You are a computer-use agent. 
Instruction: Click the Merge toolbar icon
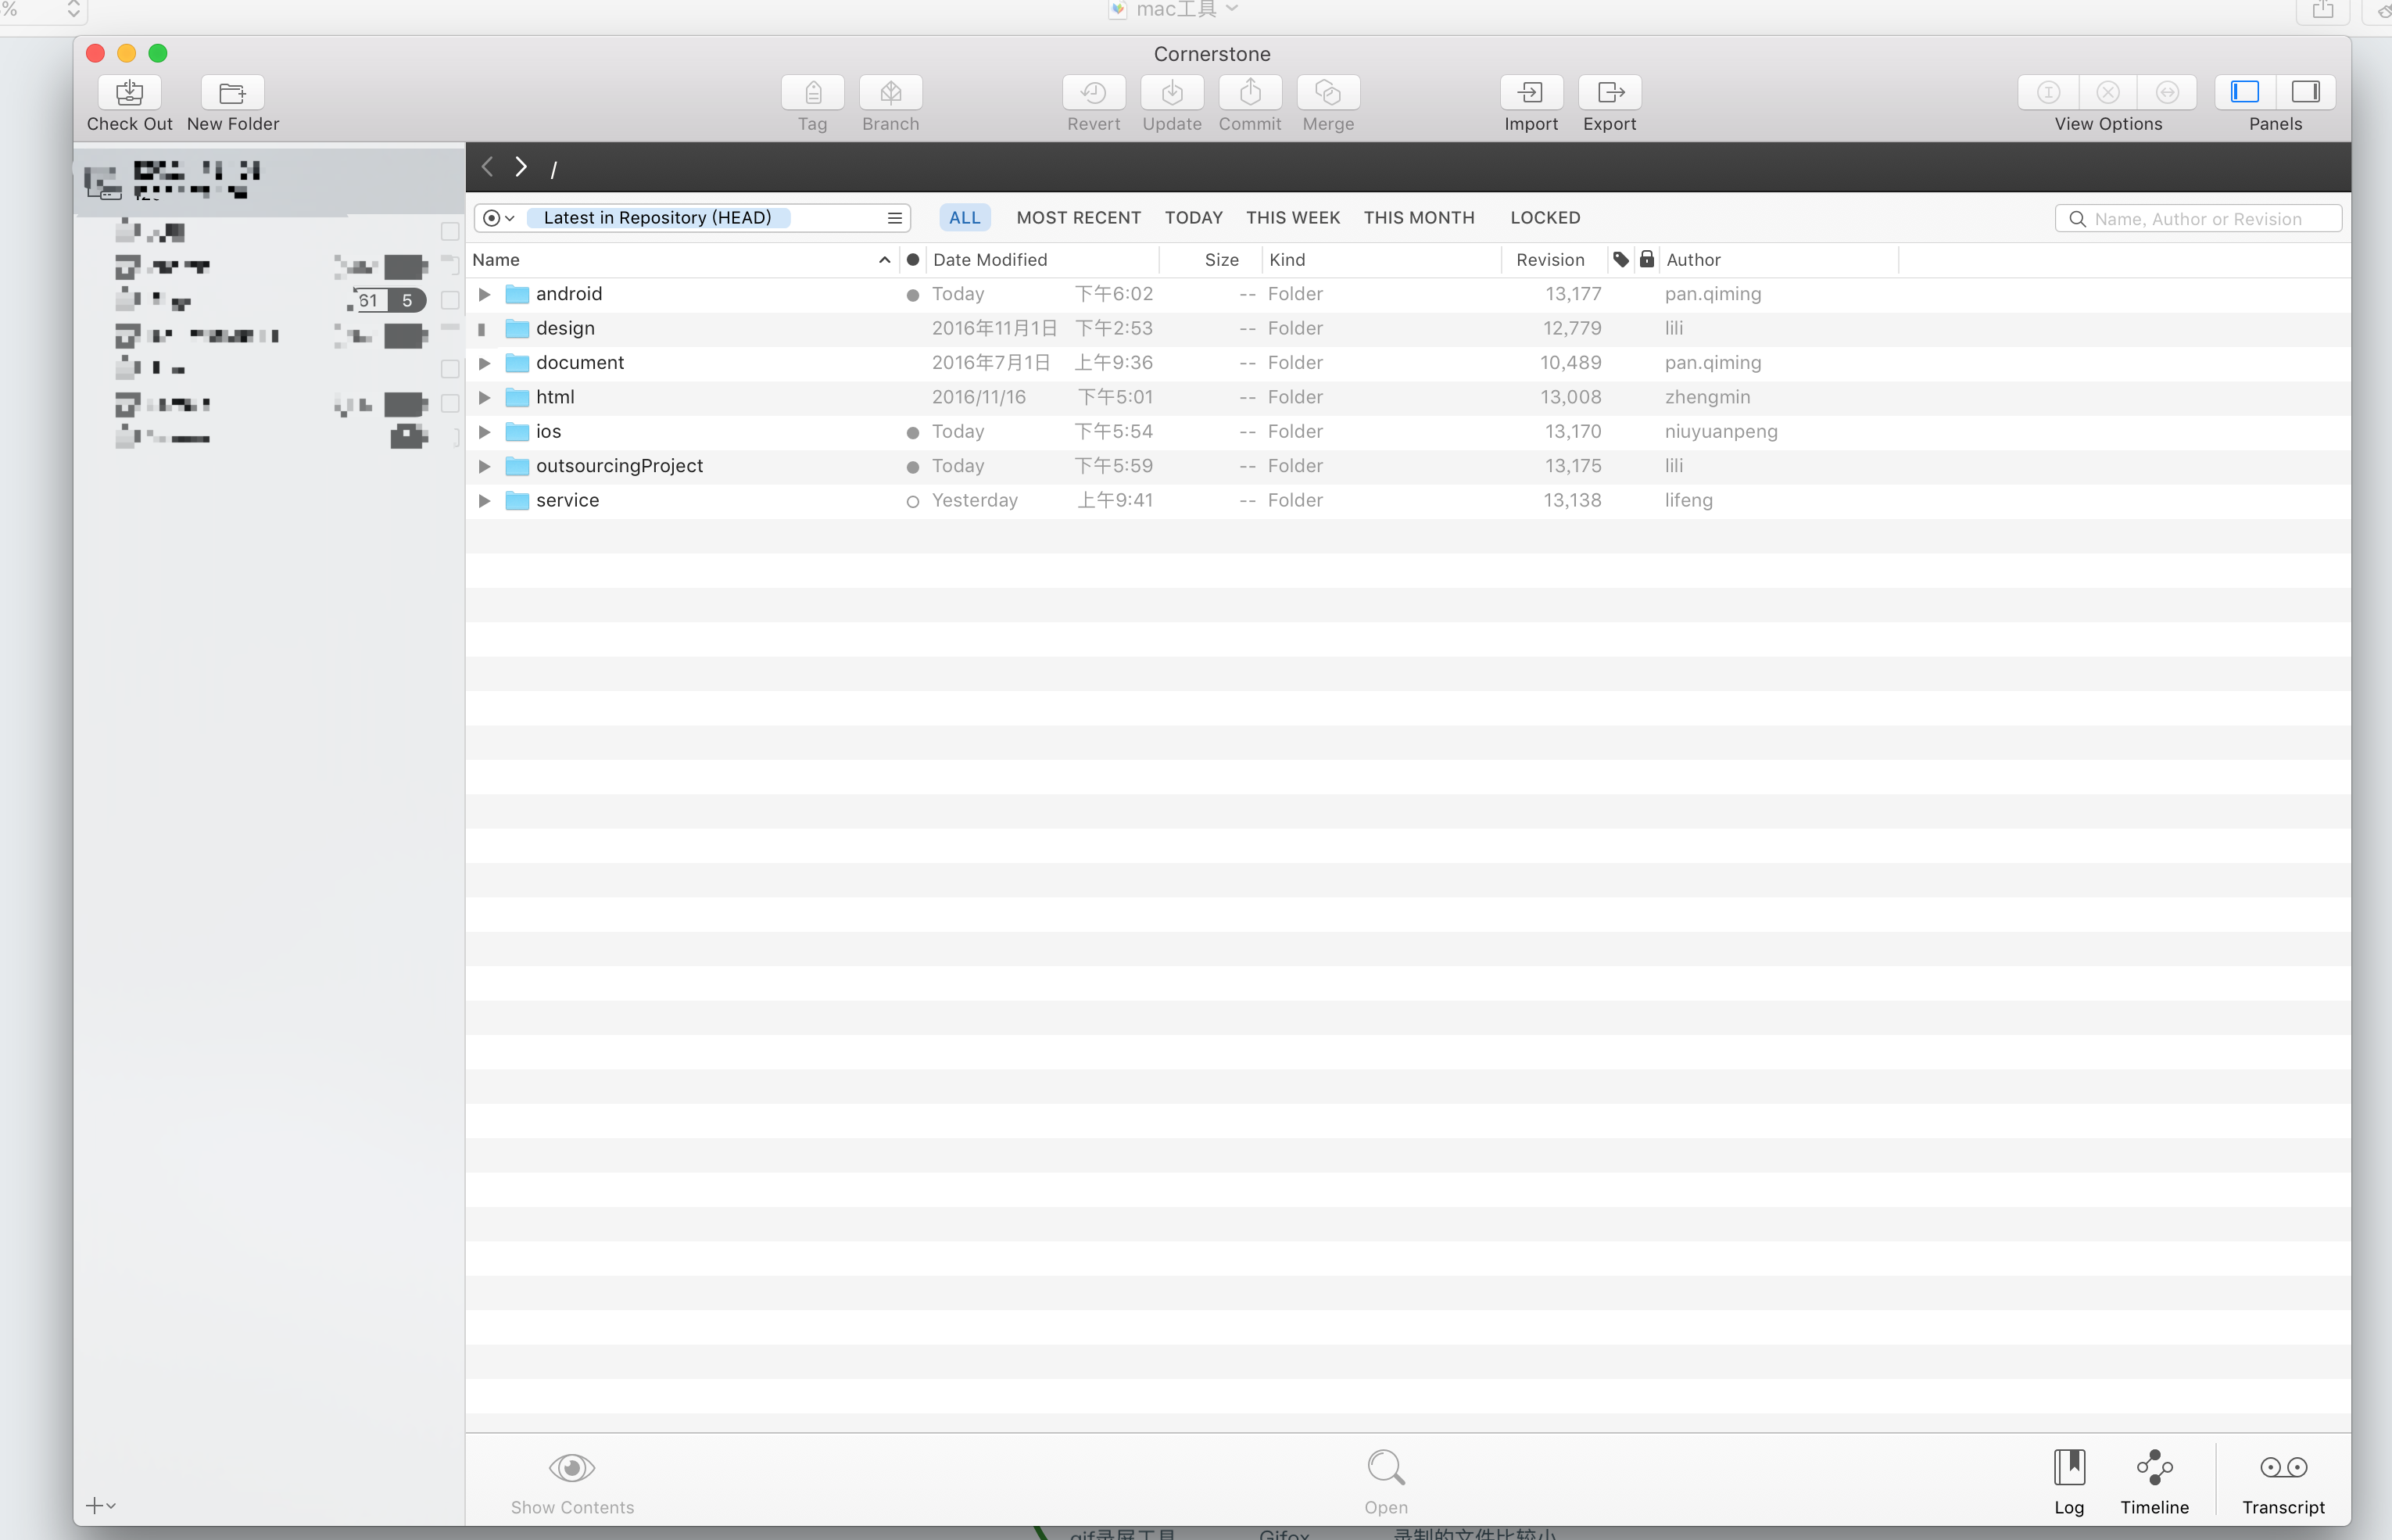click(x=1328, y=92)
